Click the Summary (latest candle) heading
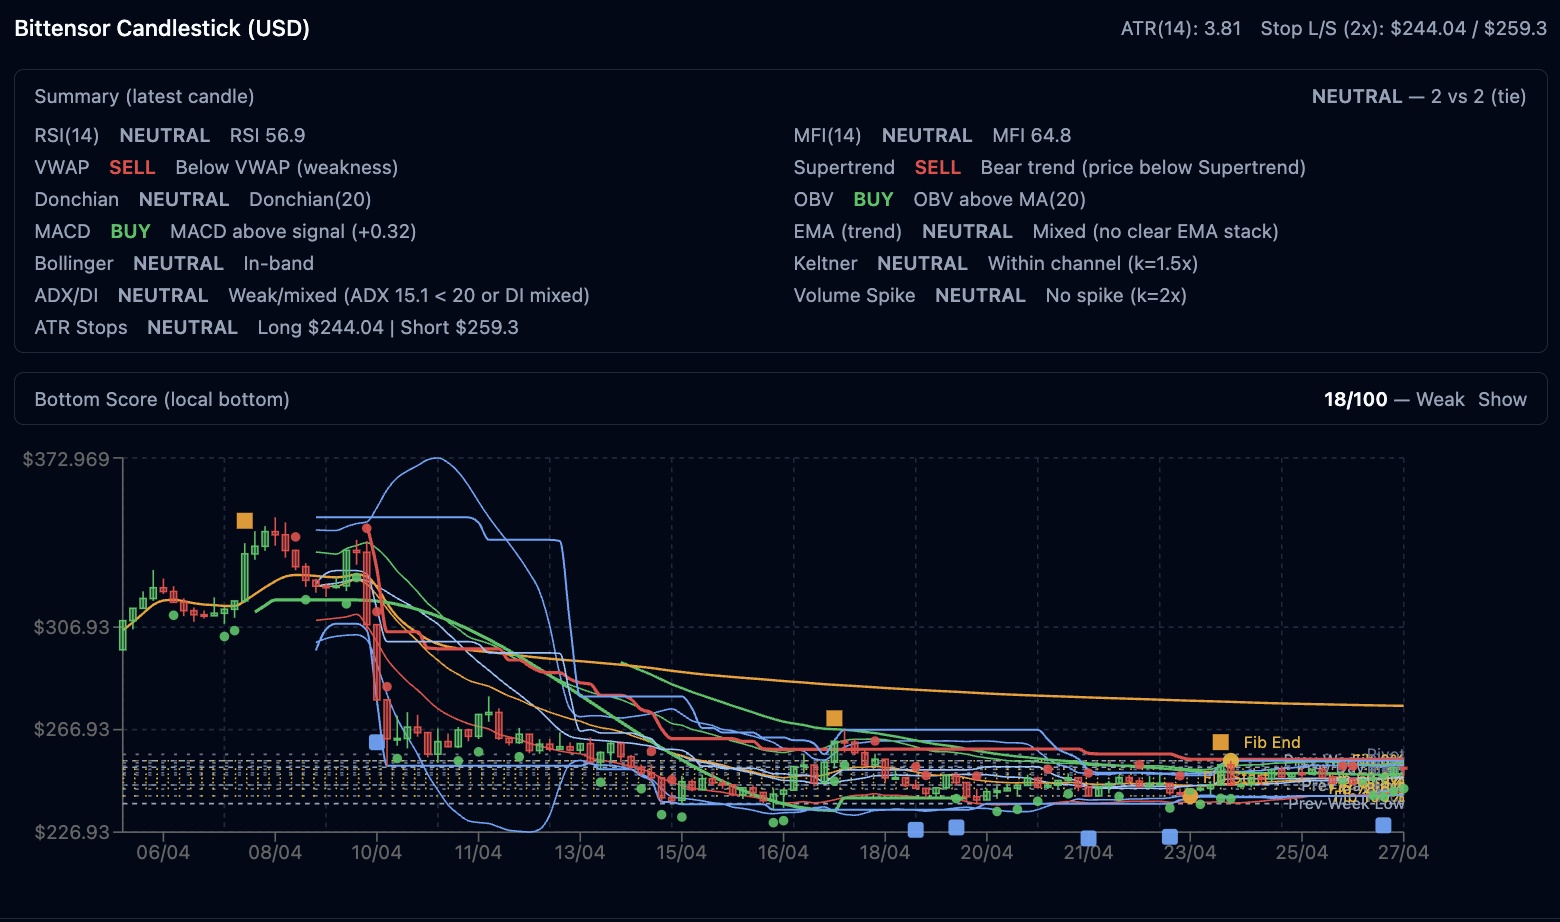This screenshot has width=1560, height=922. coord(144,96)
